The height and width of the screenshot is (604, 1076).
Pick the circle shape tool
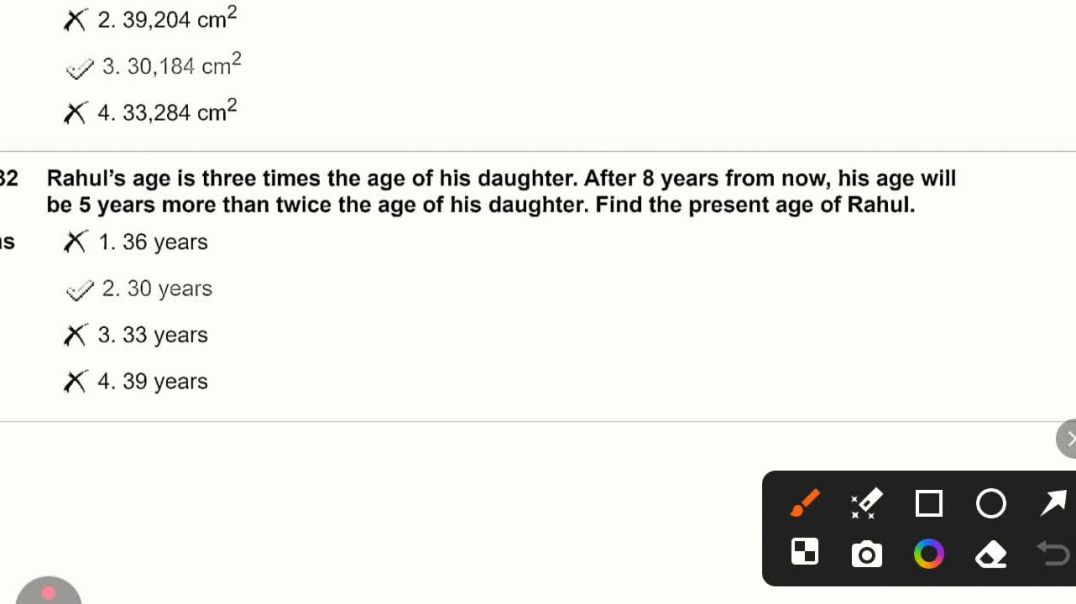point(991,503)
